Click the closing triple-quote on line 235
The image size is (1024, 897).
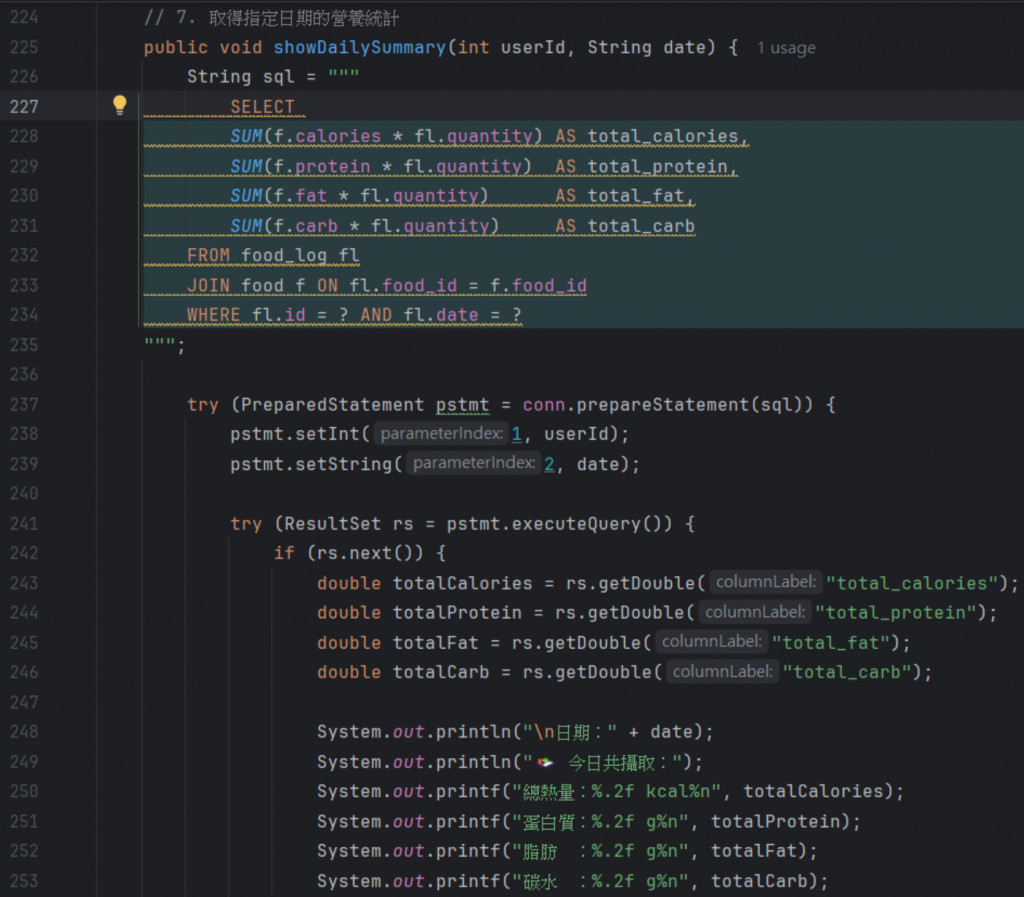161,341
